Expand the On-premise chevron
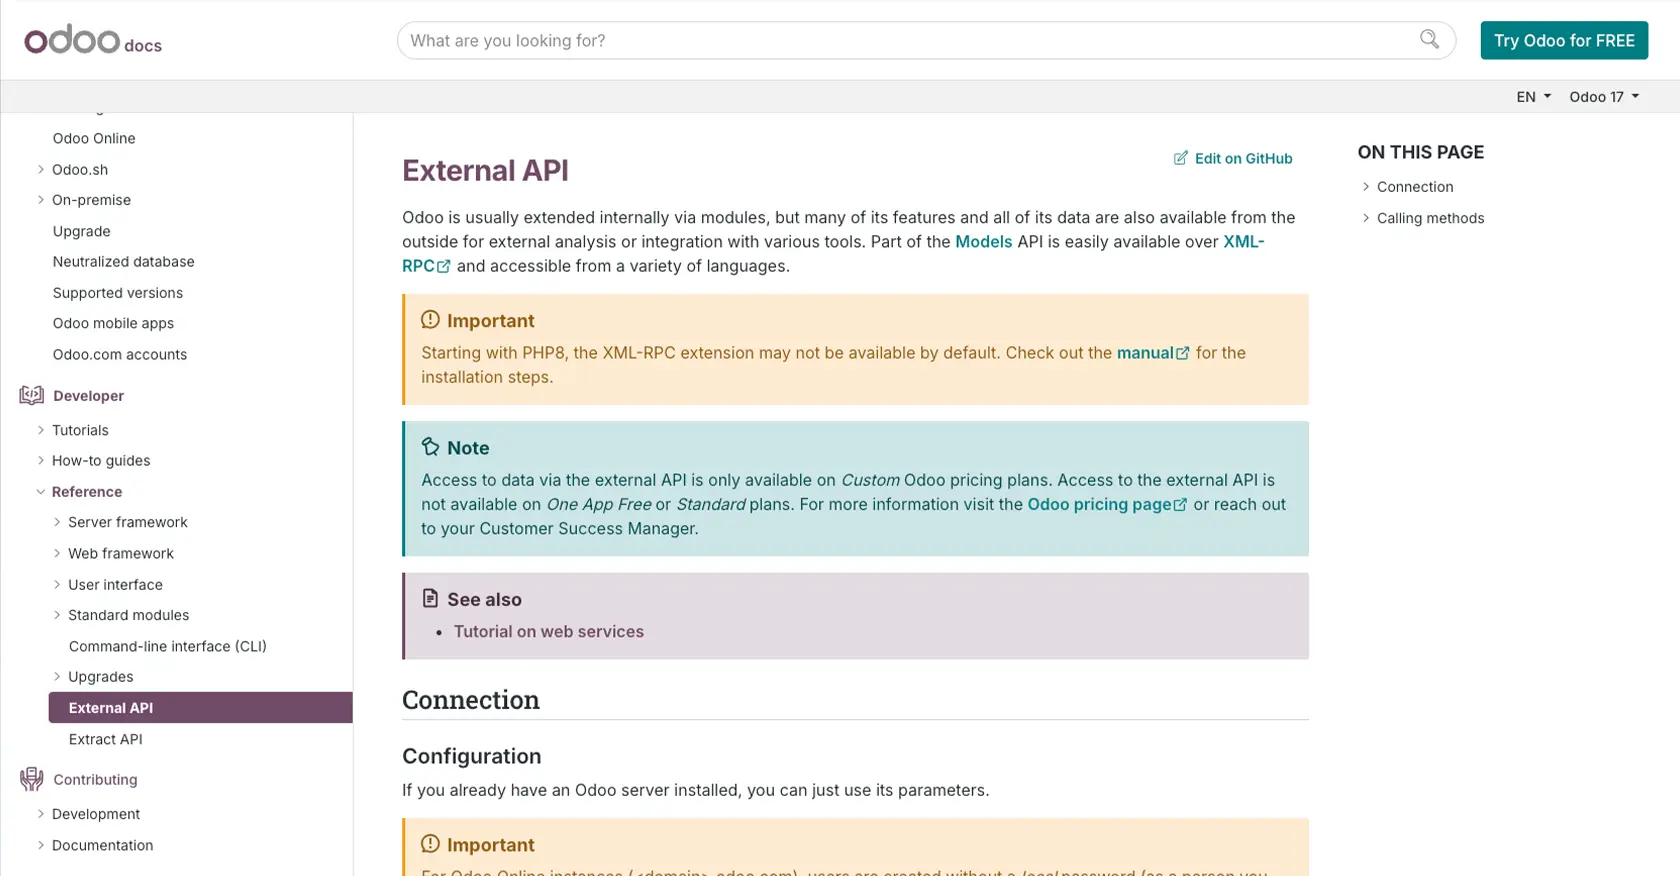Image resolution: width=1680 pixels, height=876 pixels. click(41, 200)
